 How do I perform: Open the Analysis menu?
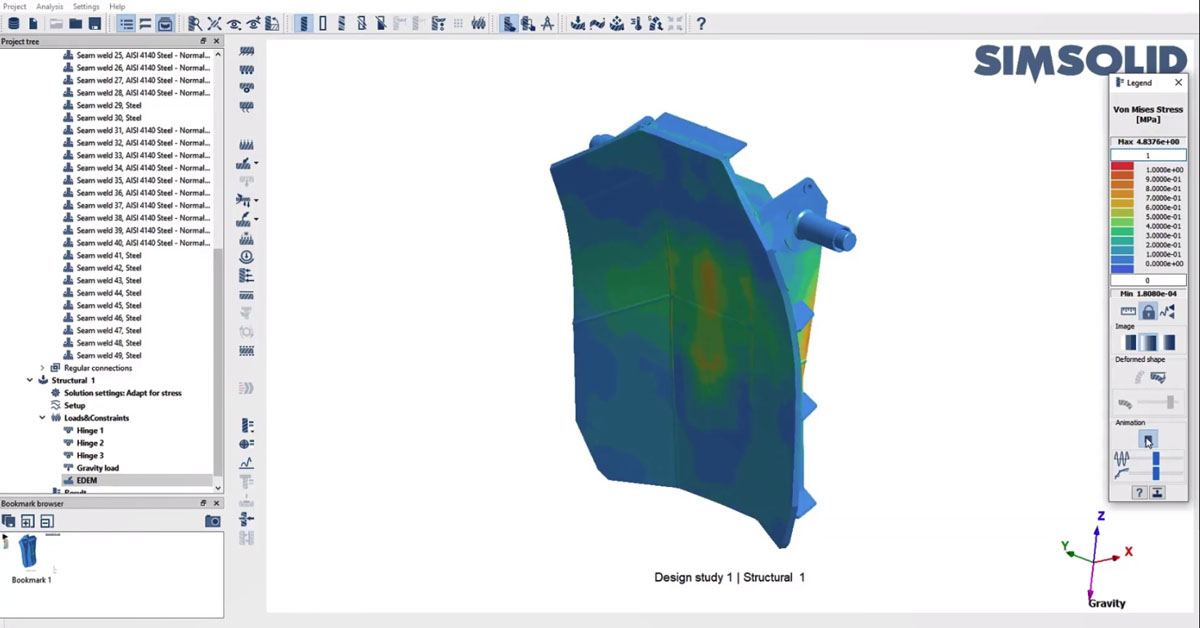[48, 5]
